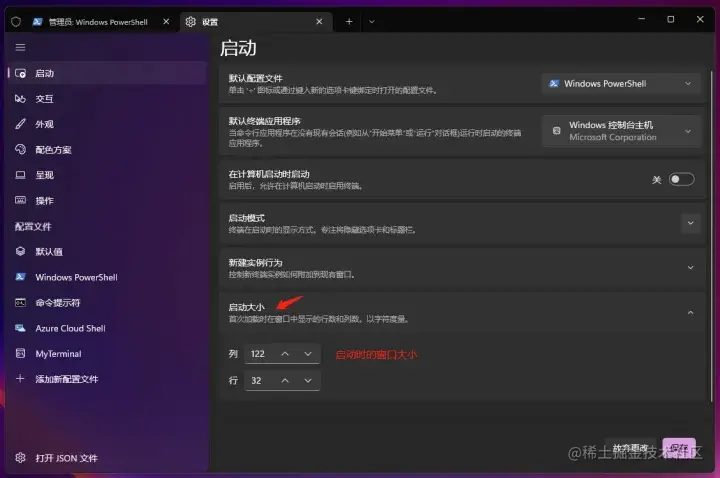Screen dimensions: 720x478
Task: Click the PowerShell tab icon
Action: [x=37, y=22]
